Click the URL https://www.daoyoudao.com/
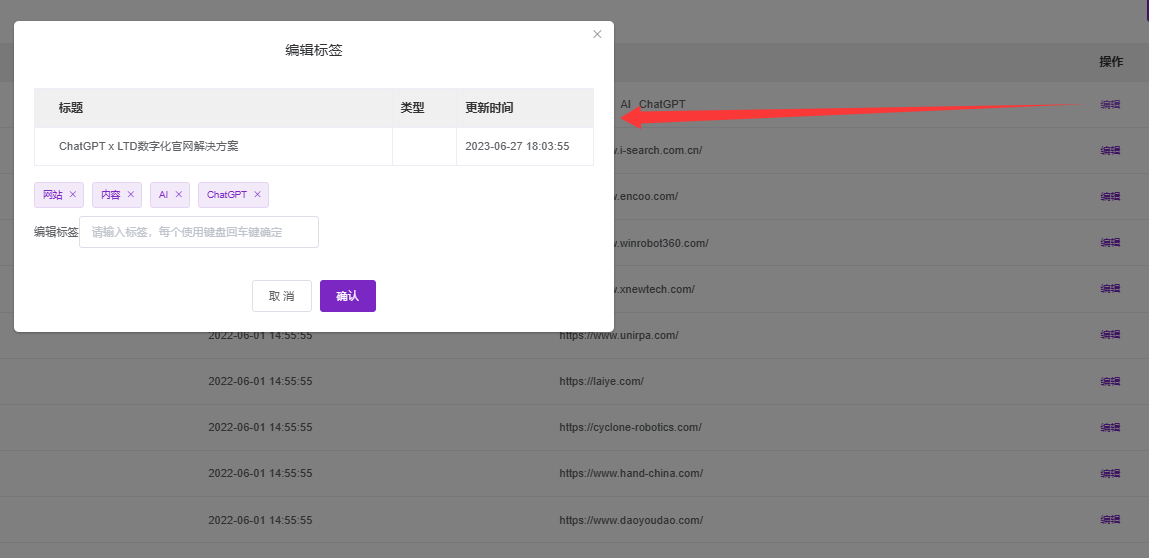Screen dimensions: 1149x558 point(631,520)
